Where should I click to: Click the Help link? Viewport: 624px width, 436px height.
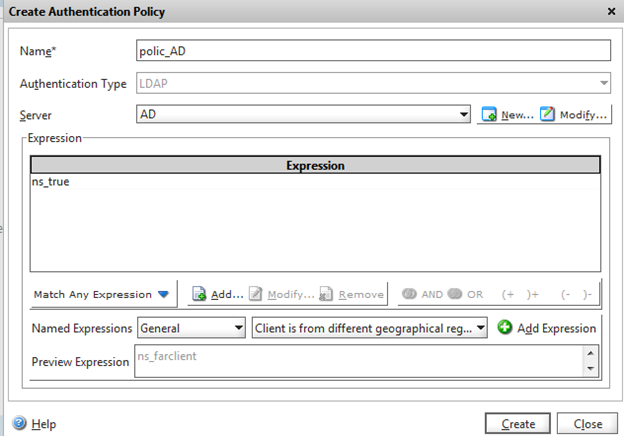44,424
